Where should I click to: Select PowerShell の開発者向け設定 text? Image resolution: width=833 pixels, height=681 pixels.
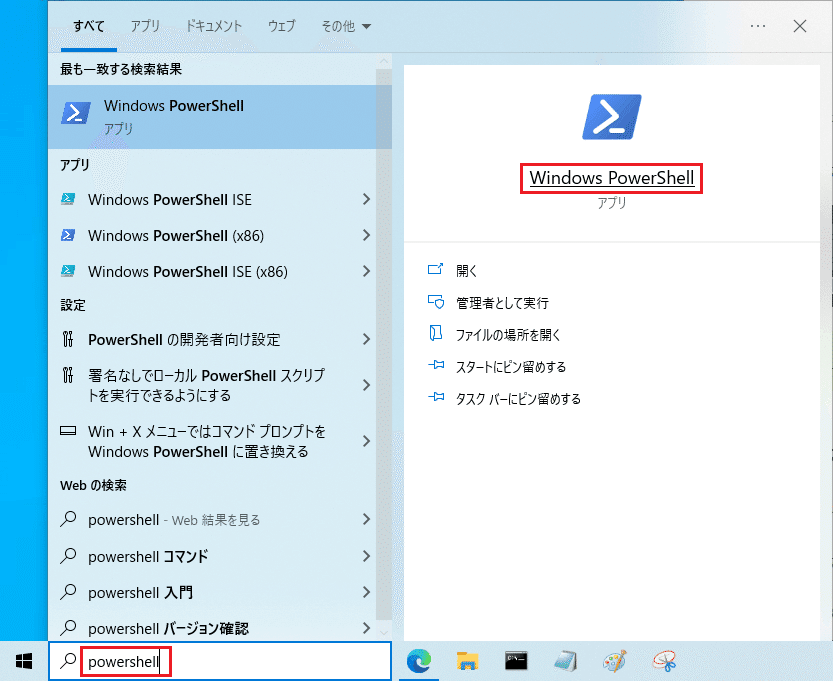click(184, 339)
